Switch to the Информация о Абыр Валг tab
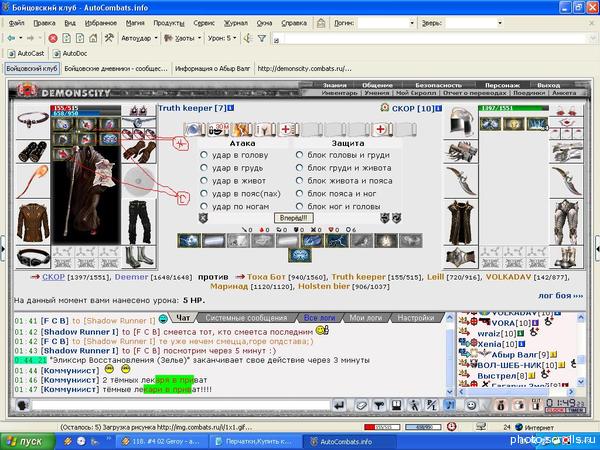 pos(212,69)
